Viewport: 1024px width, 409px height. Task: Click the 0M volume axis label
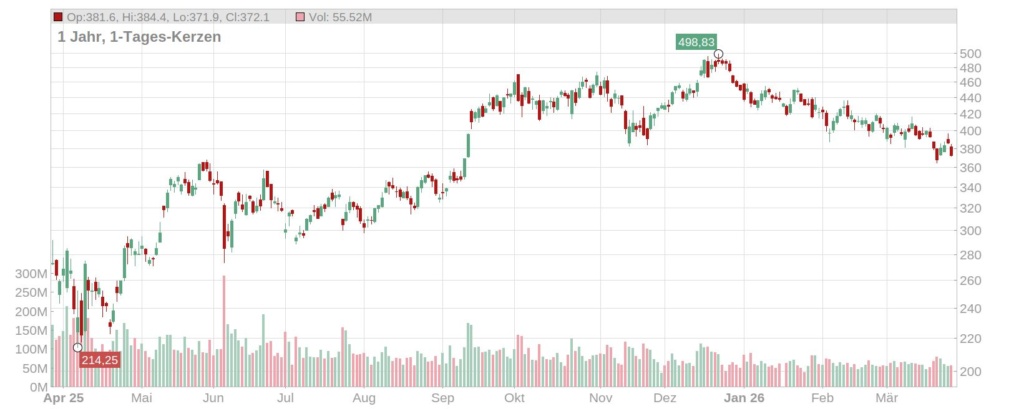pos(39,386)
